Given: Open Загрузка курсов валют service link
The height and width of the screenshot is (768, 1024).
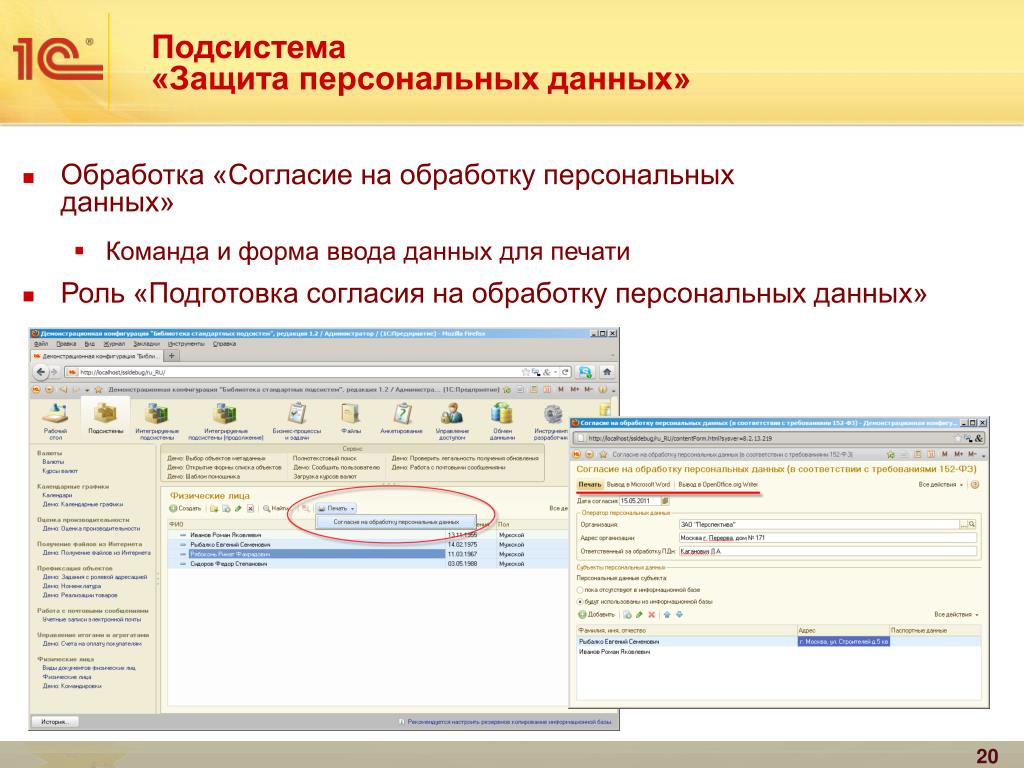Looking at the screenshot, I should click(325, 476).
